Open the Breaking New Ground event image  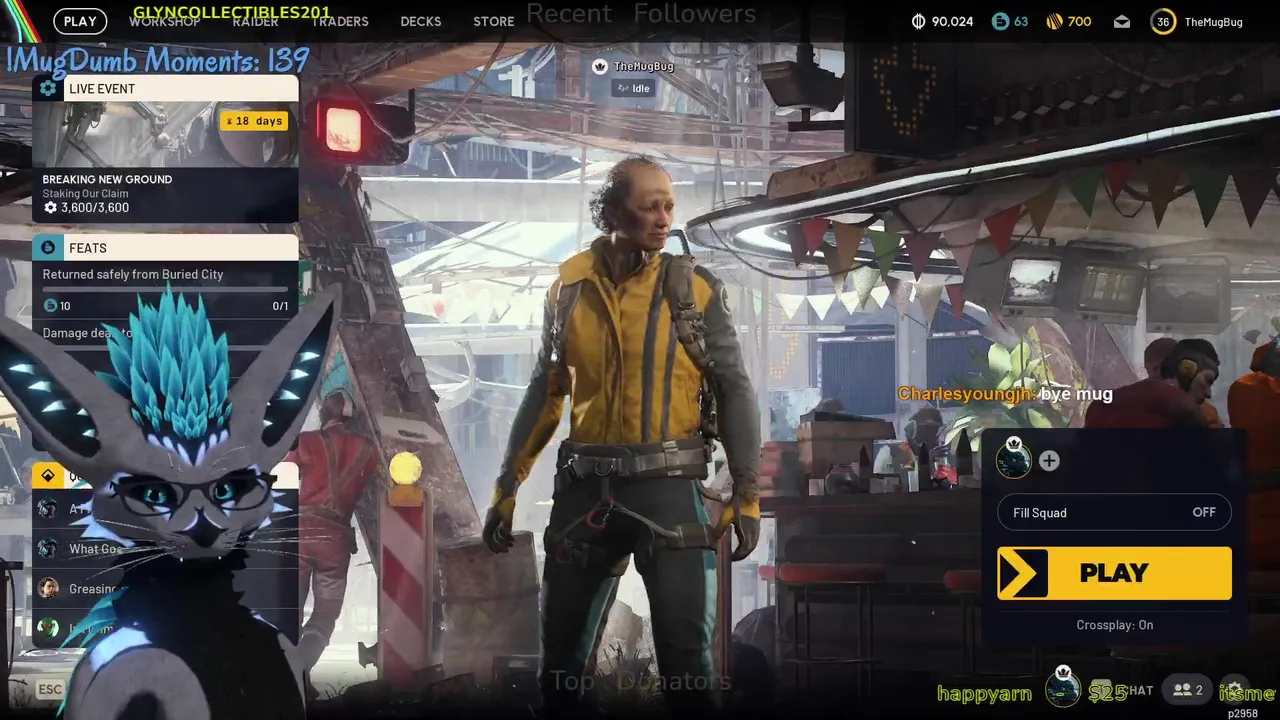point(165,134)
